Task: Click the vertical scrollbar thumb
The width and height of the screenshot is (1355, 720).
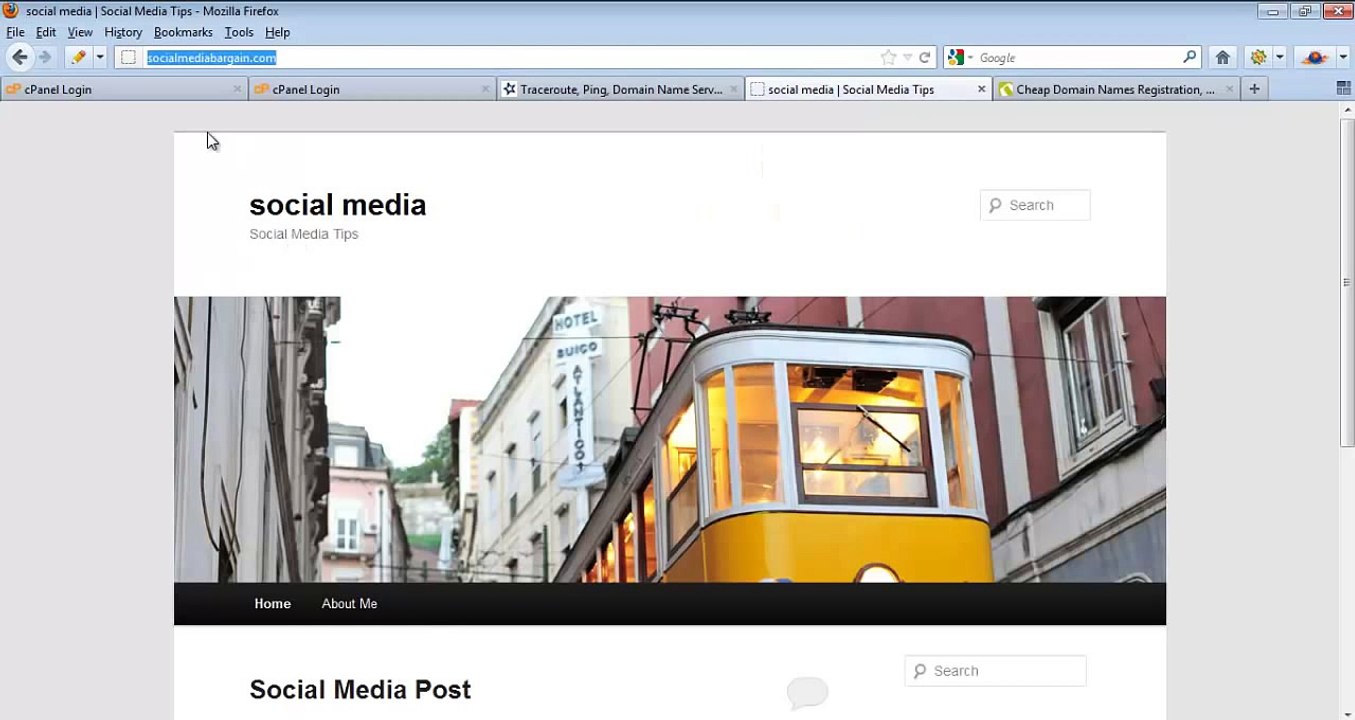Action: point(1346,283)
